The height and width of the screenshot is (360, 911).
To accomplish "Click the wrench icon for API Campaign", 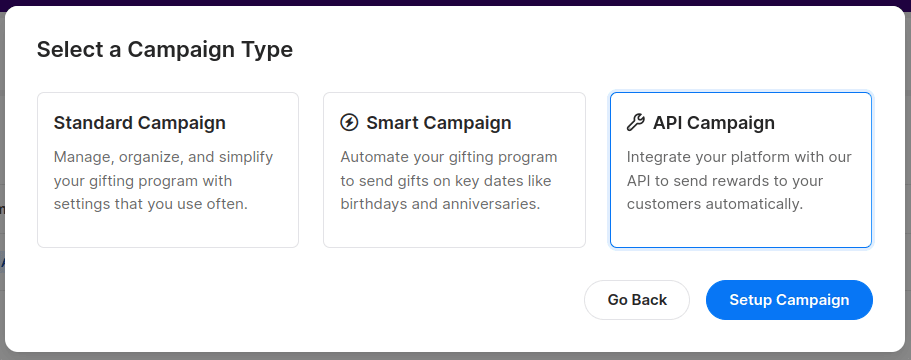I will (x=636, y=123).
